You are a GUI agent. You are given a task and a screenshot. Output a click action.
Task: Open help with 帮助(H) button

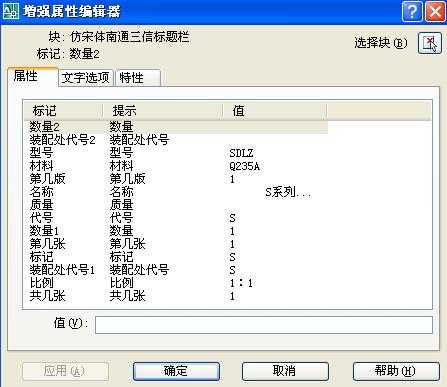click(396, 371)
